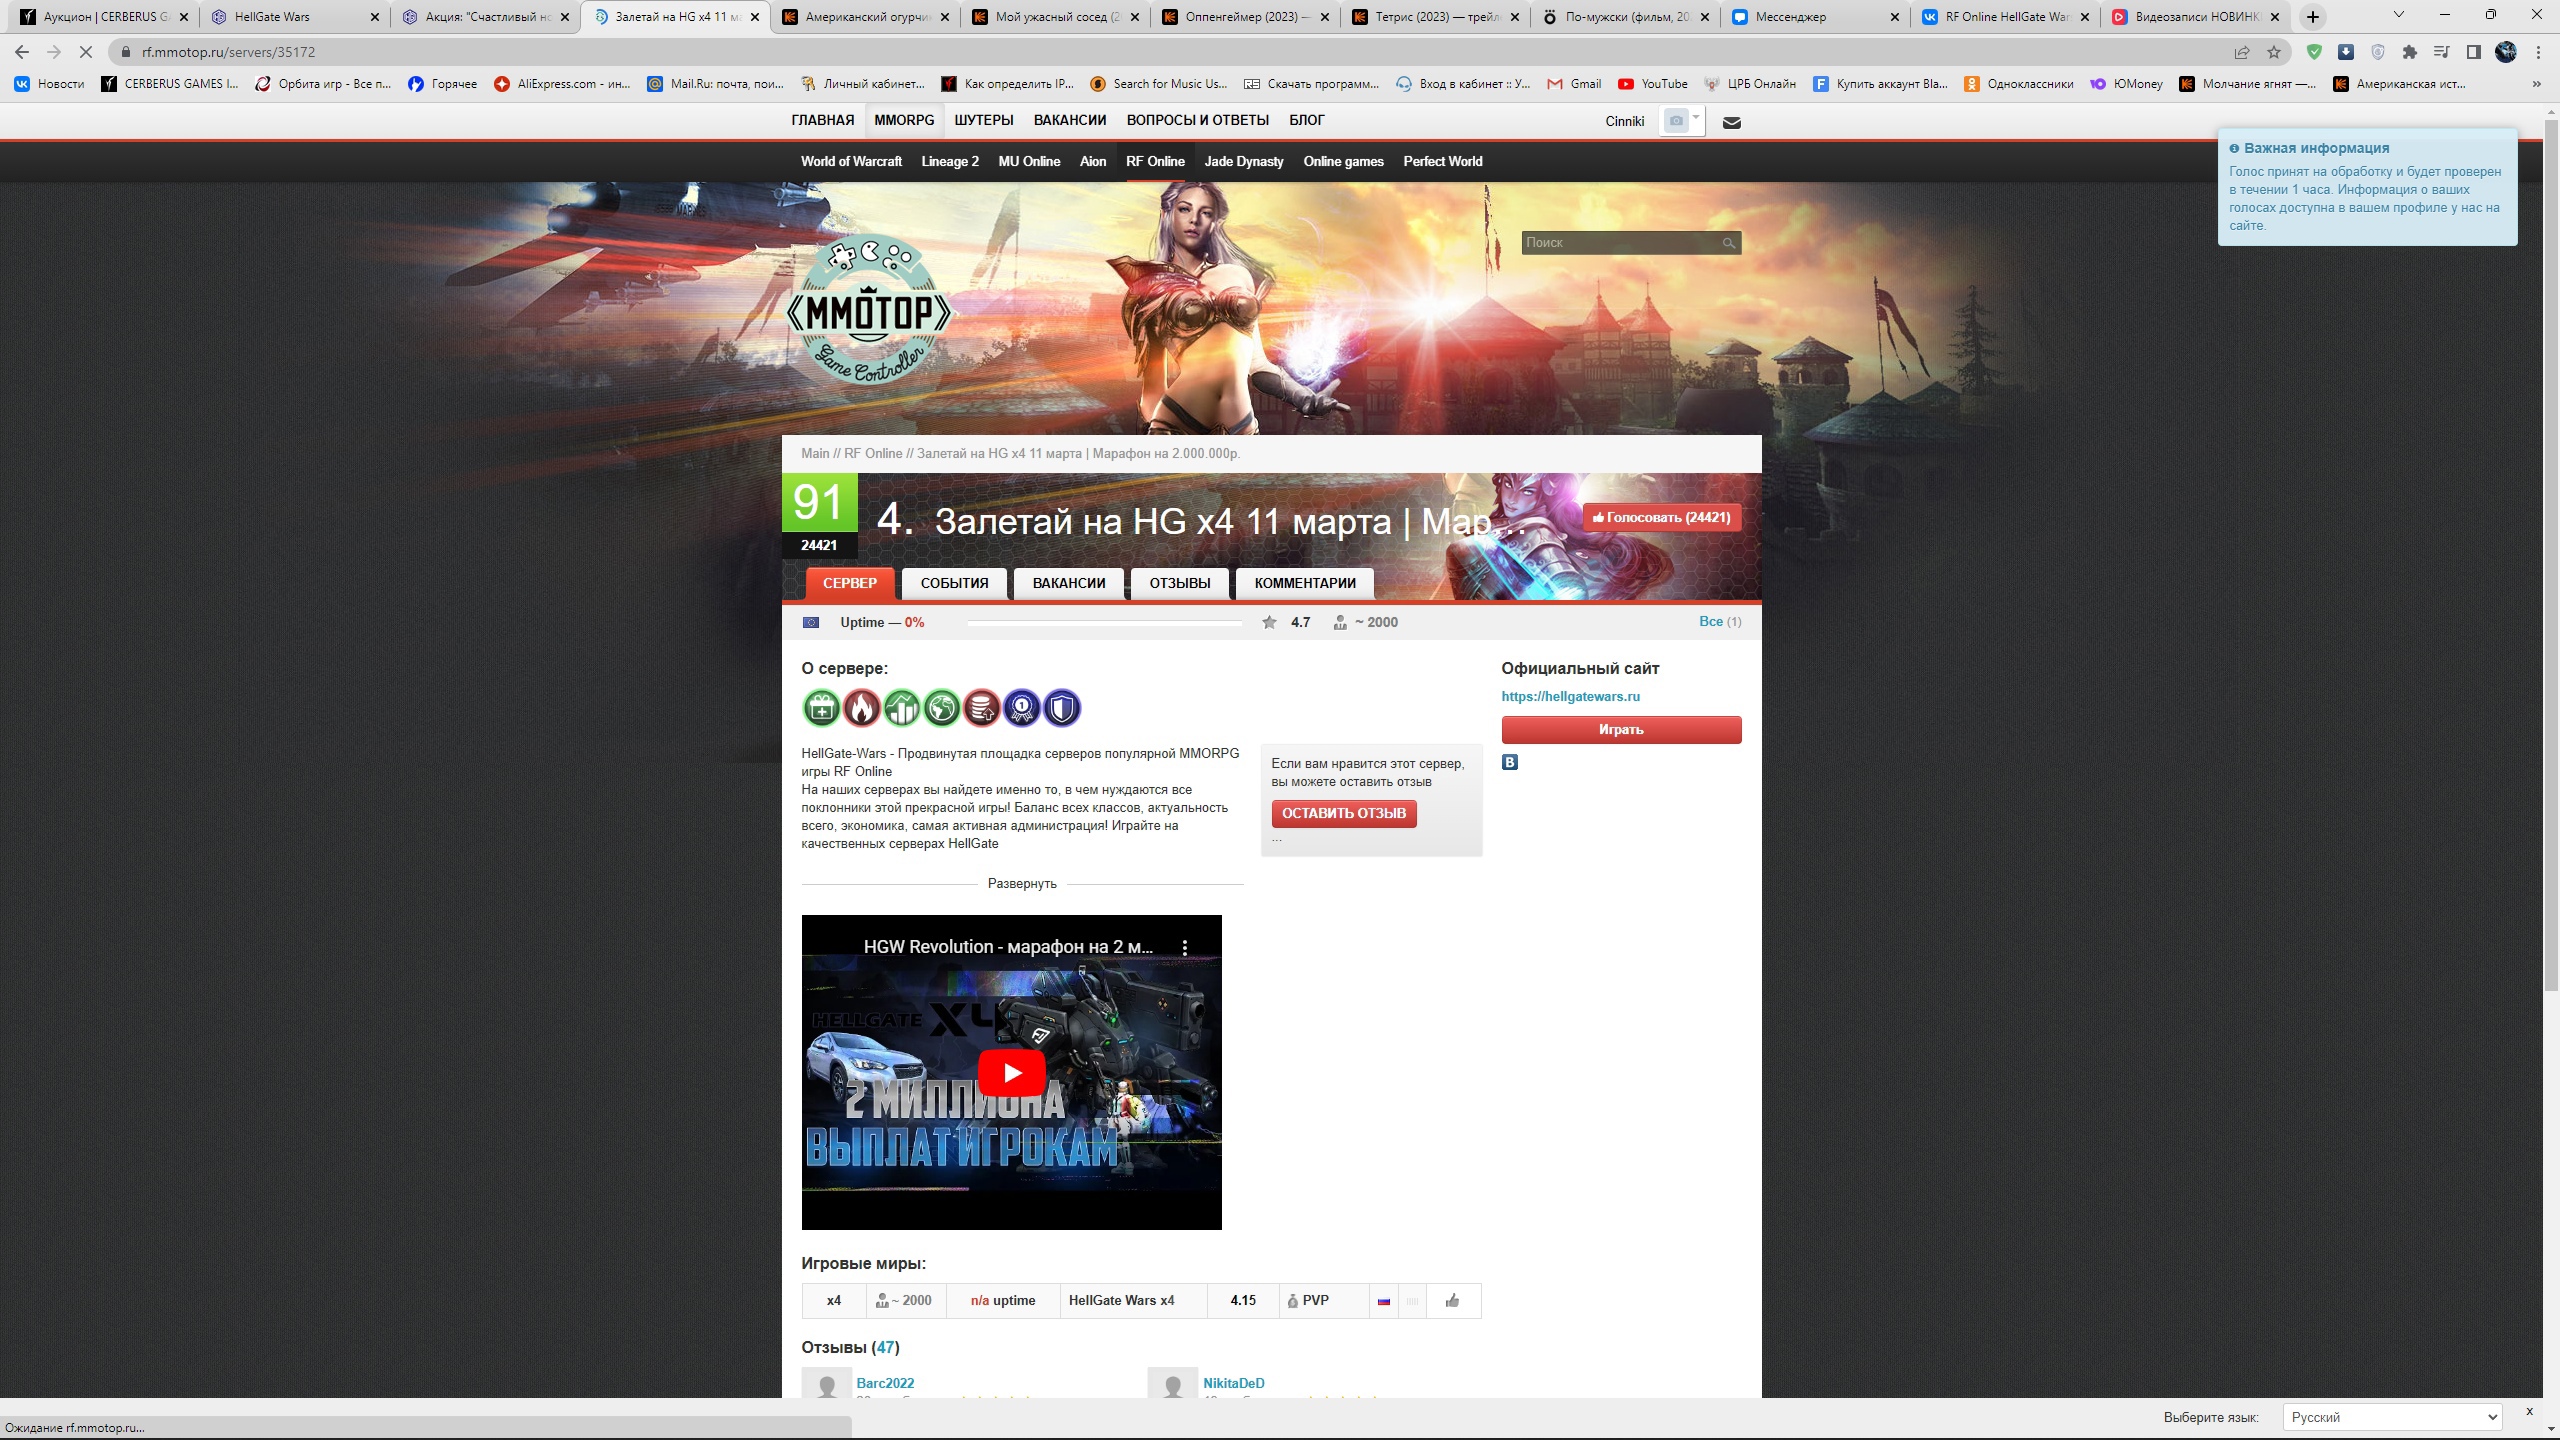Click the Cinniki username
This screenshot has width=2560, height=1440.
coord(1625,121)
